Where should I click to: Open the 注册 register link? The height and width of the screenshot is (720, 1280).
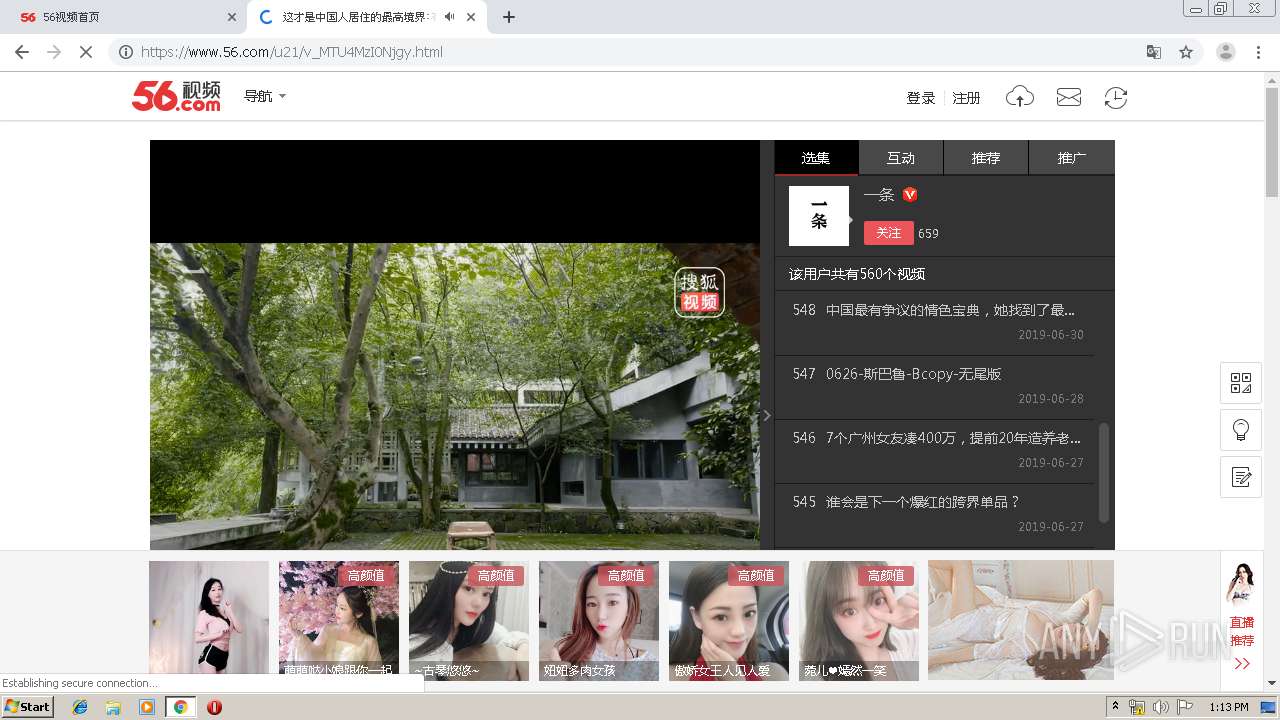(x=966, y=97)
